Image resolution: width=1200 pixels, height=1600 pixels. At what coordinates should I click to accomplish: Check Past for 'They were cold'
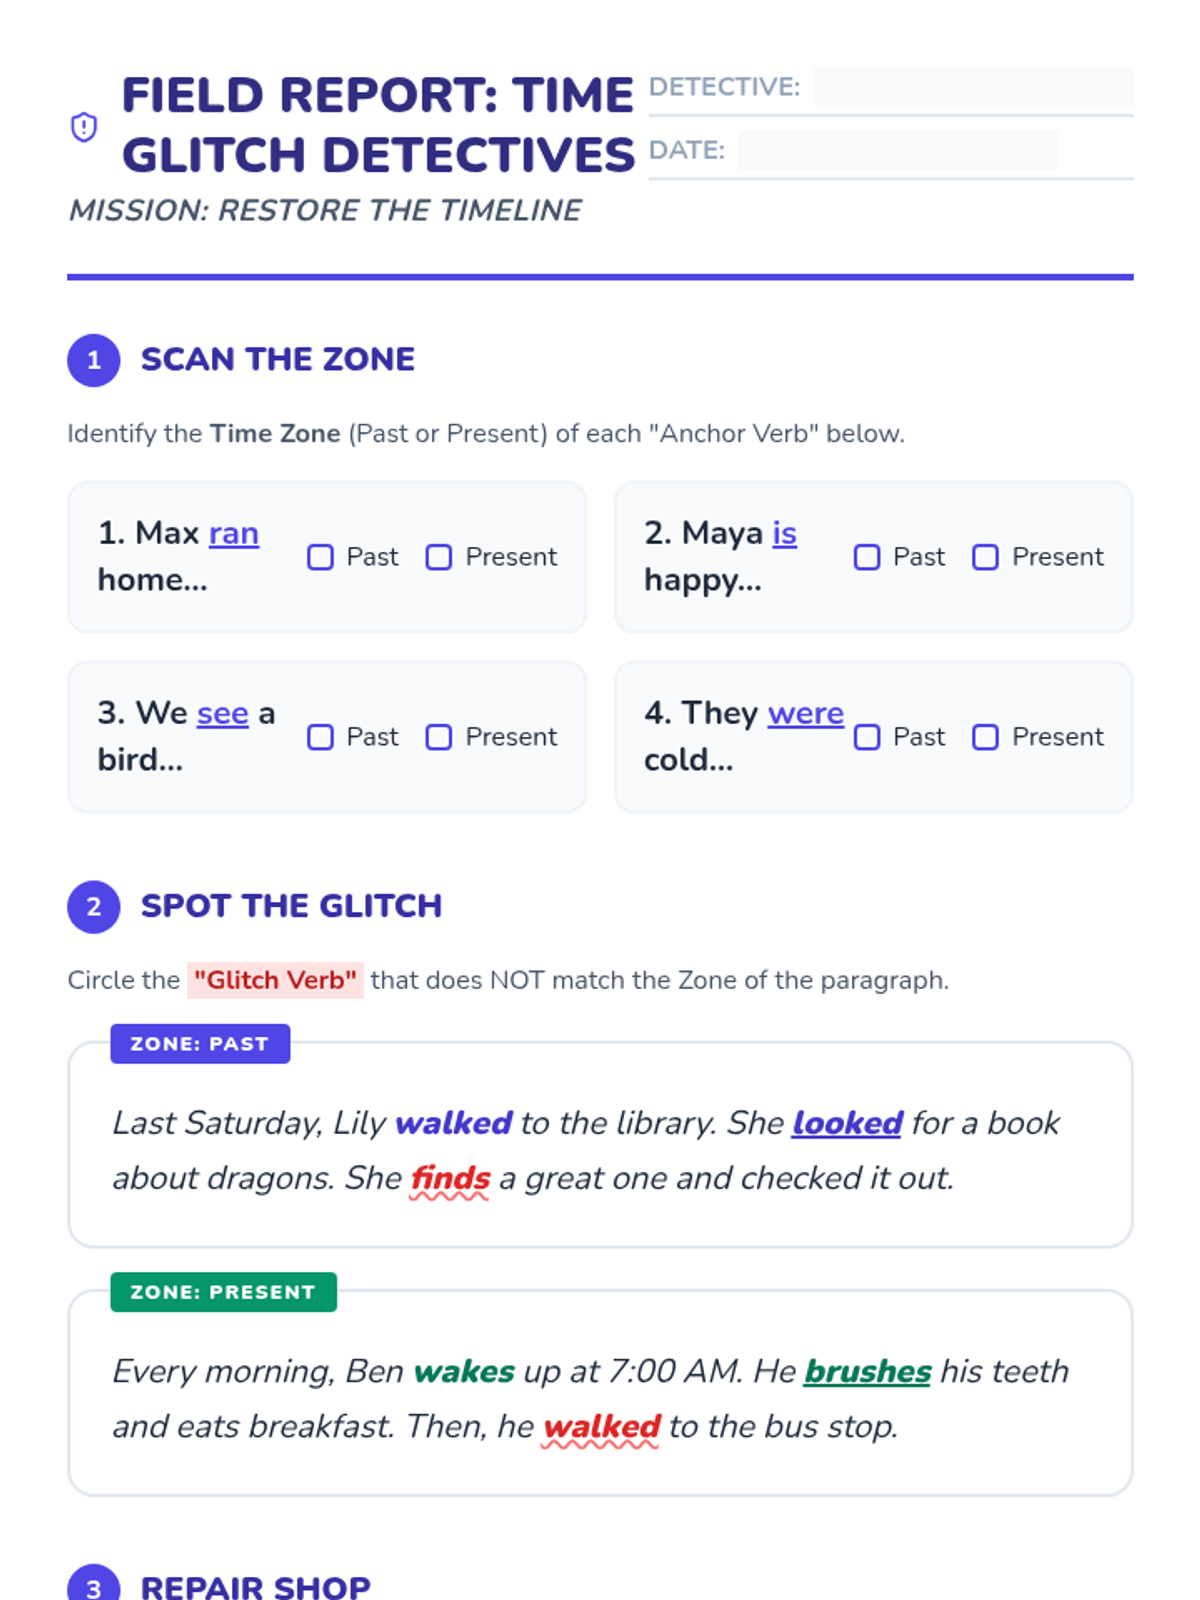point(867,737)
